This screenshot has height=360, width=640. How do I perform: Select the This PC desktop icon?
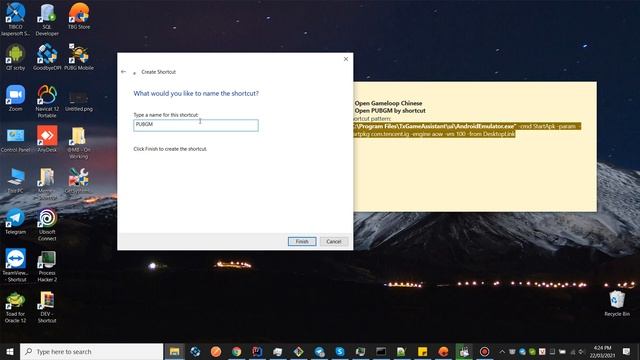15,180
